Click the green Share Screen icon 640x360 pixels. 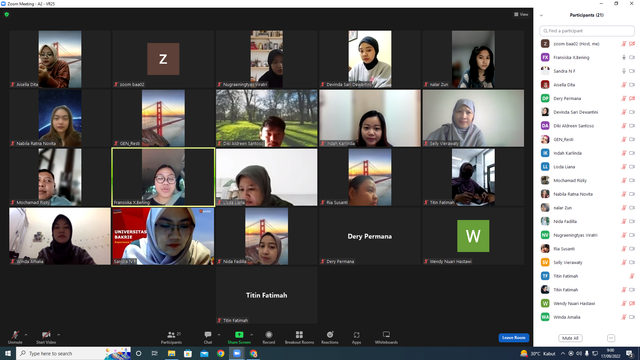tap(239, 335)
